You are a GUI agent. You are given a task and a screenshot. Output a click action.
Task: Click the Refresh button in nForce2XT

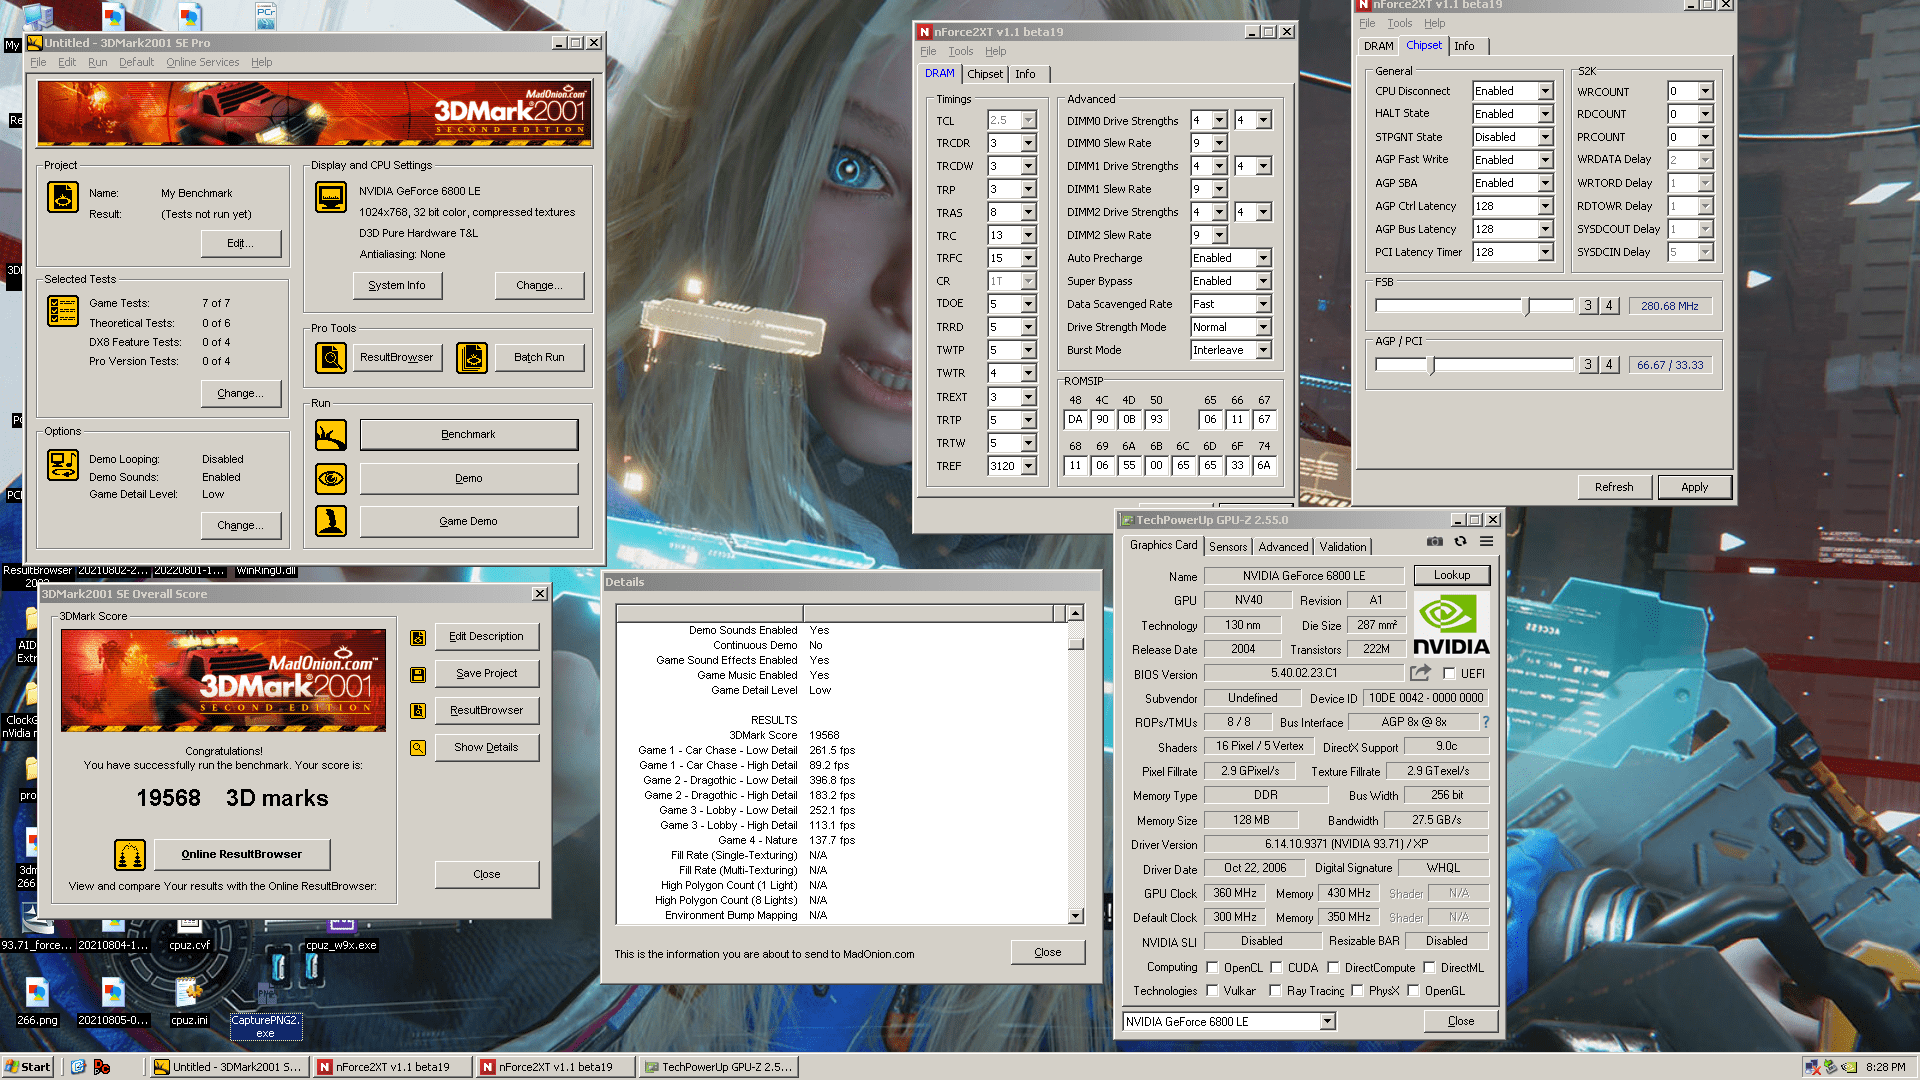pyautogui.click(x=1614, y=487)
